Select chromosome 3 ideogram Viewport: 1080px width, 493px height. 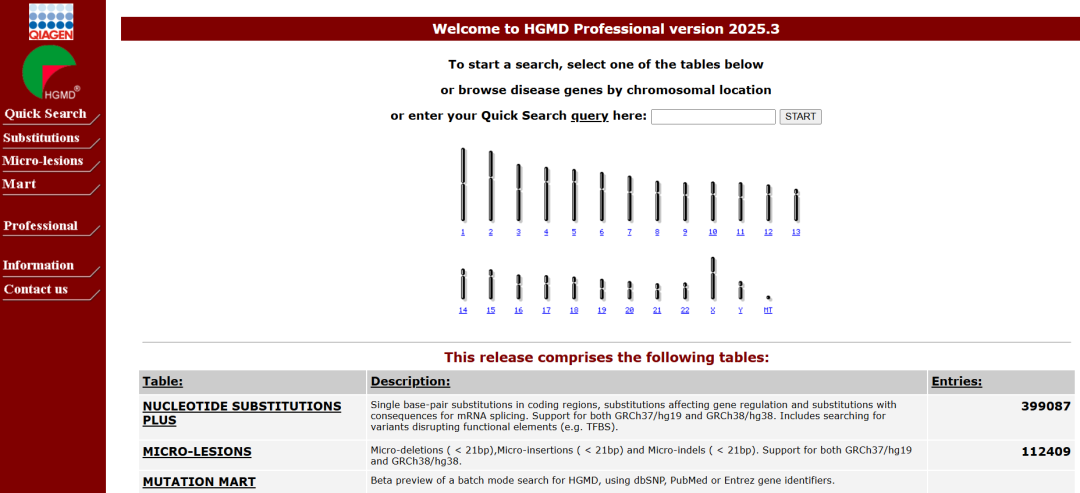519,193
